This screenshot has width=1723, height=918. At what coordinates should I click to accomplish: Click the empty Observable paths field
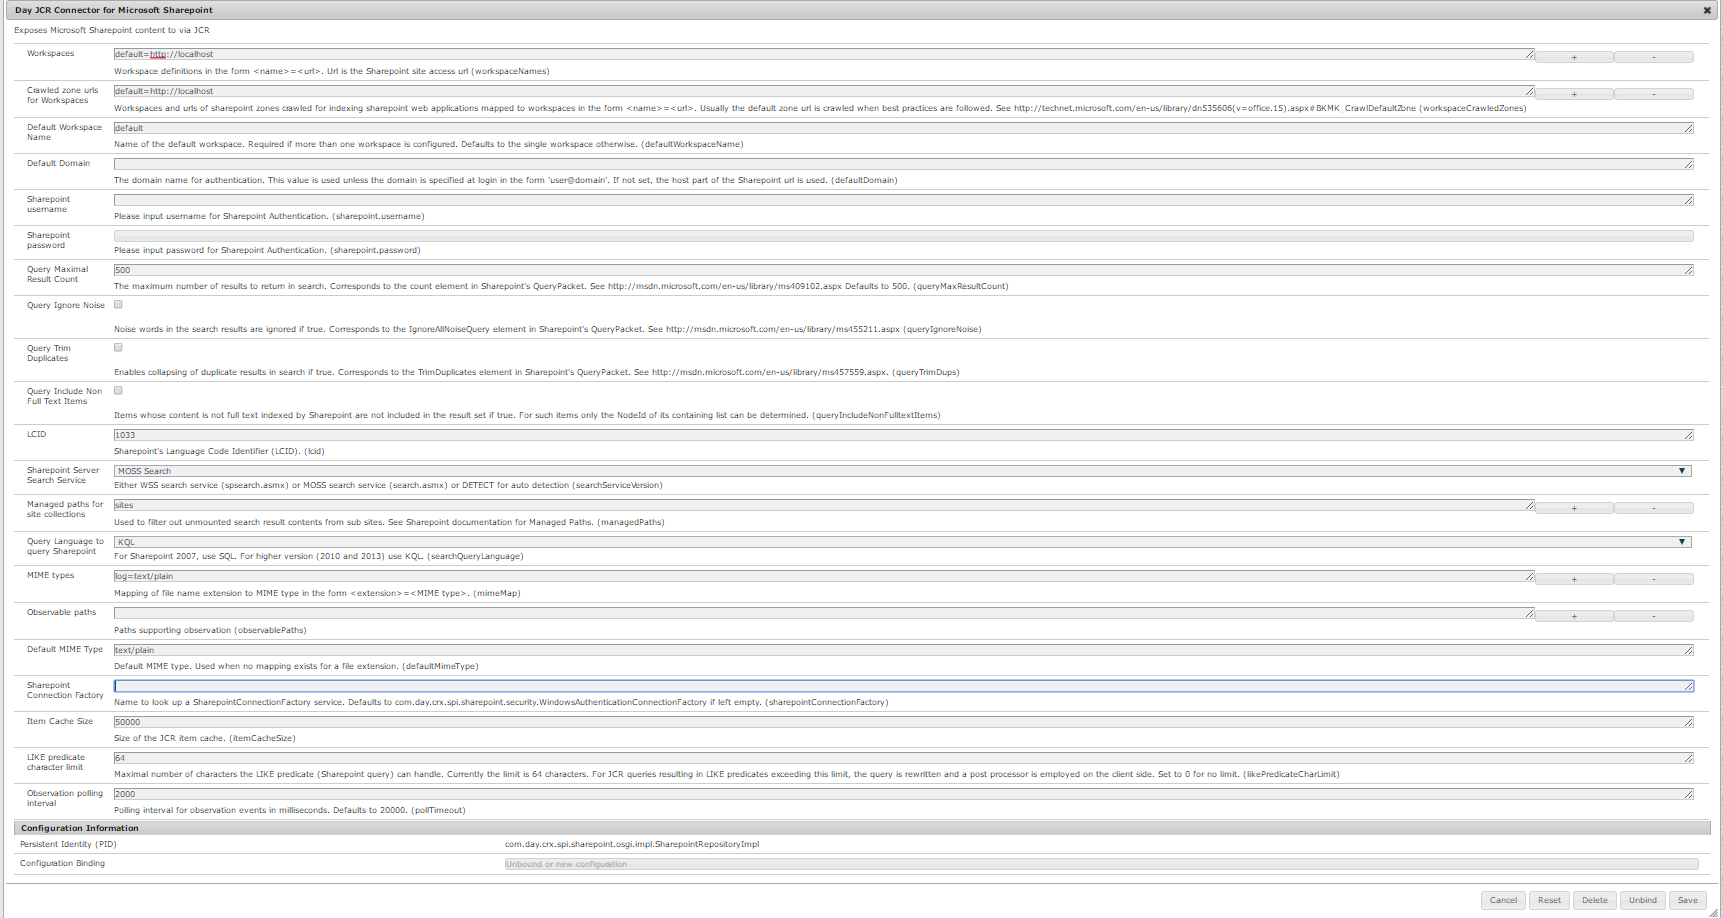[x=824, y=613]
